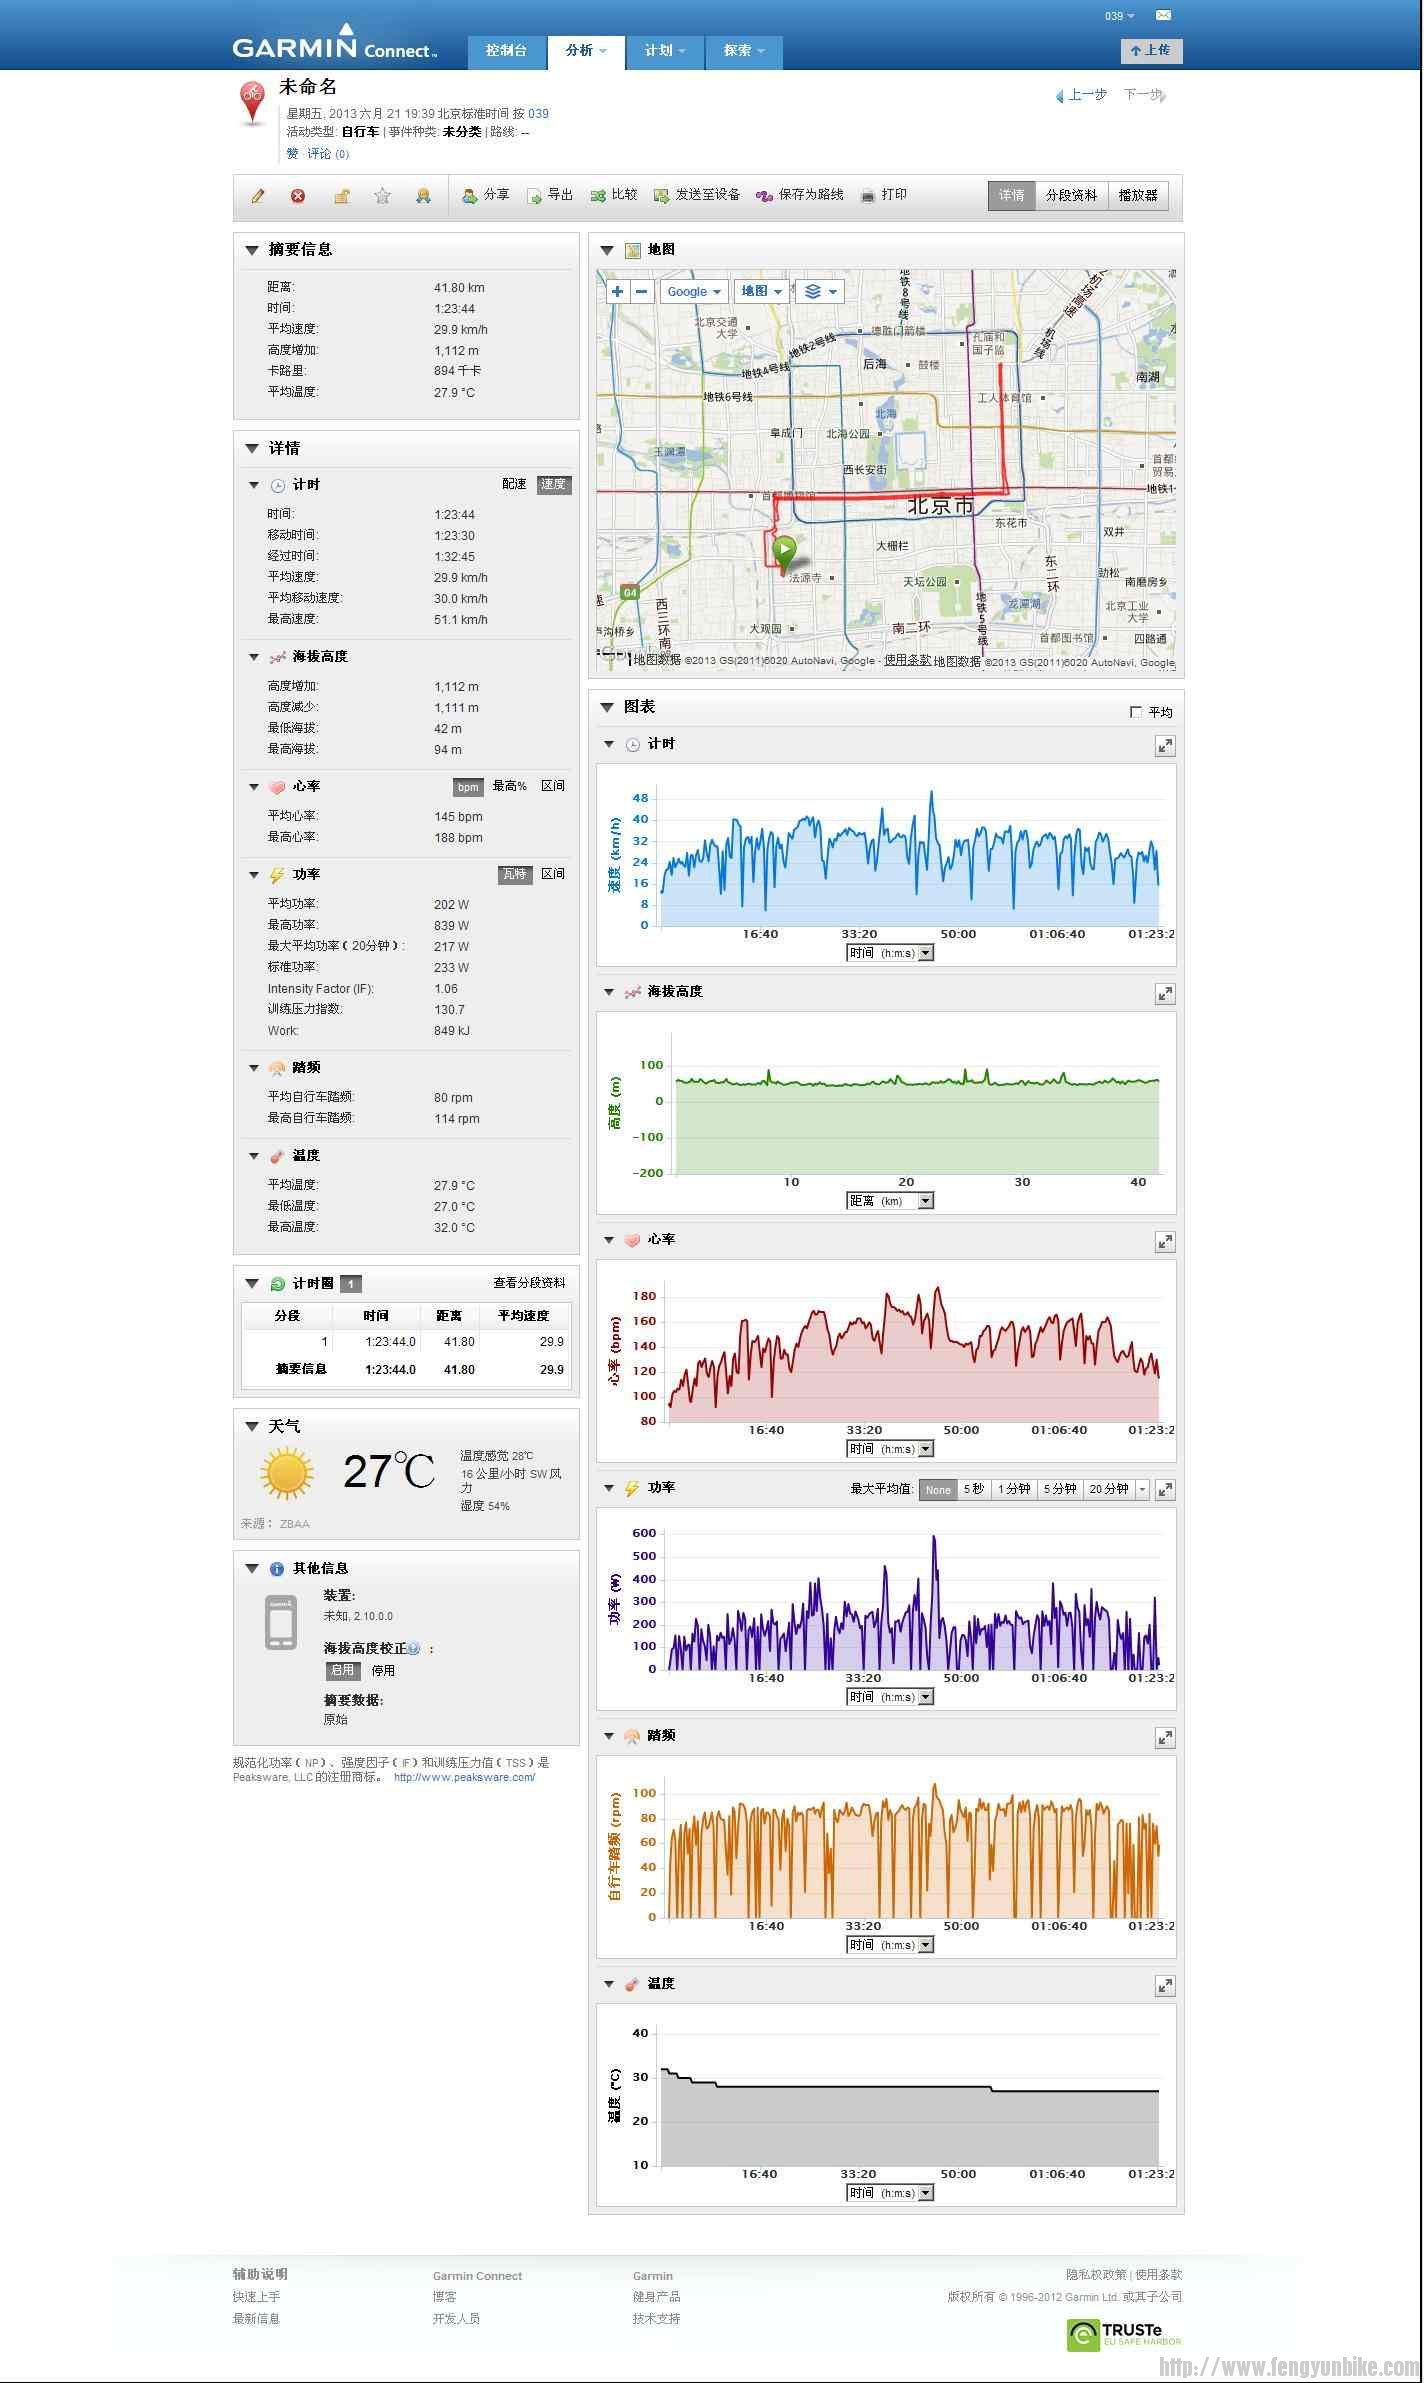Toggle the 平均 average checkbox

click(x=1135, y=712)
